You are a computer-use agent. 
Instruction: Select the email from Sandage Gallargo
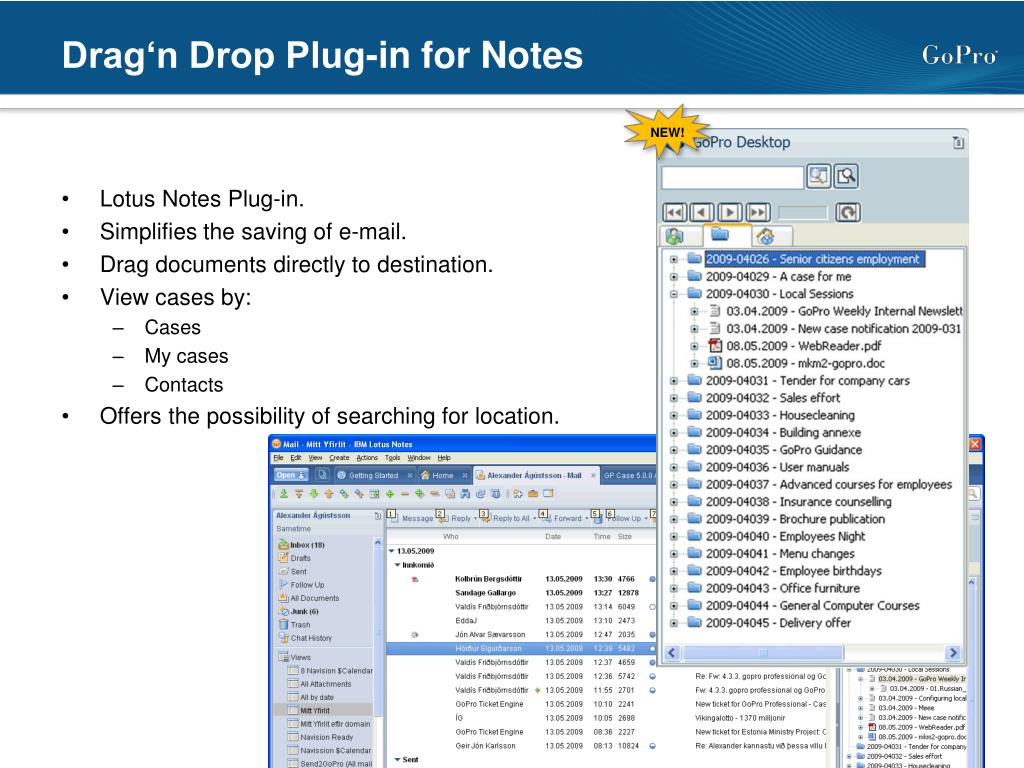point(522,593)
